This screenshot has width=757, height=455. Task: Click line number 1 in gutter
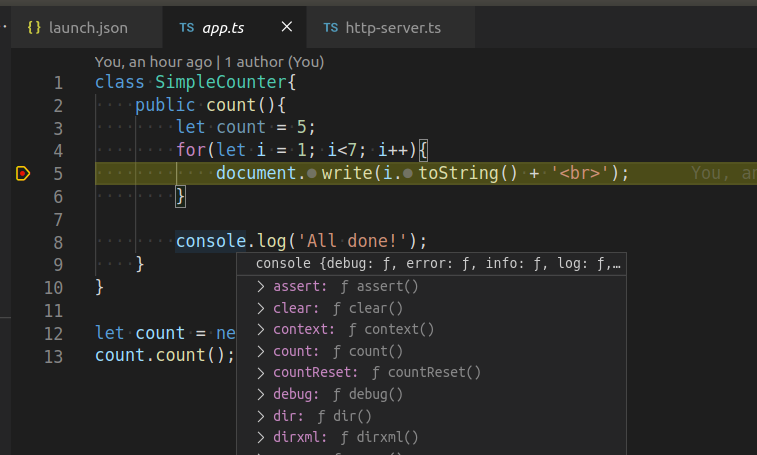click(58, 83)
